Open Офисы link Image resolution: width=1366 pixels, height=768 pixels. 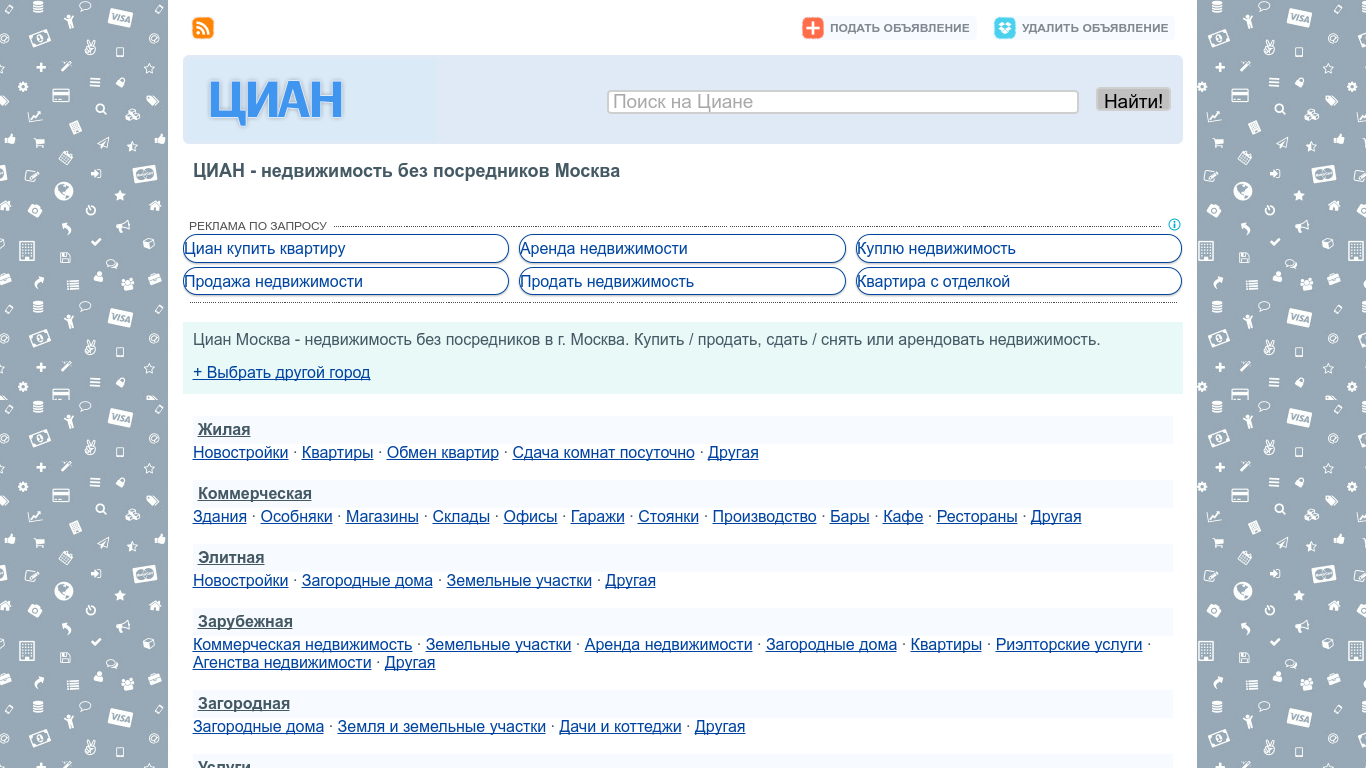530,517
